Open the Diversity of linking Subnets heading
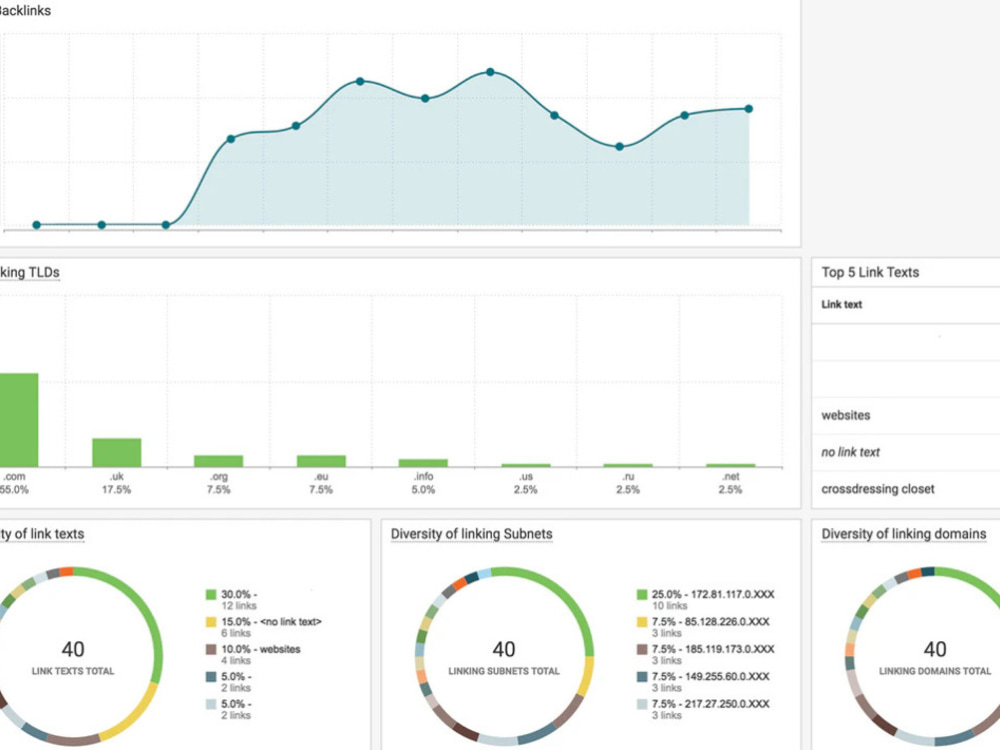This screenshot has height=750, width=1000. (x=471, y=534)
